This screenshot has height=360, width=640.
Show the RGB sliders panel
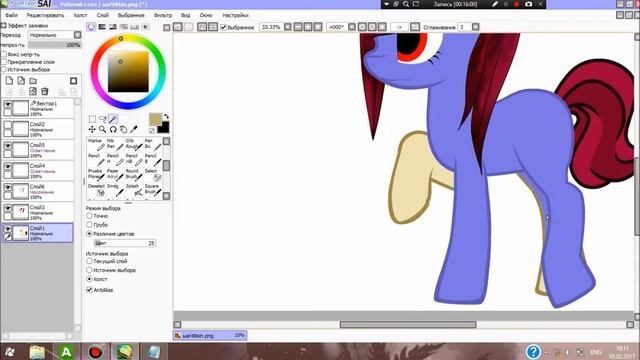click(x=102, y=27)
